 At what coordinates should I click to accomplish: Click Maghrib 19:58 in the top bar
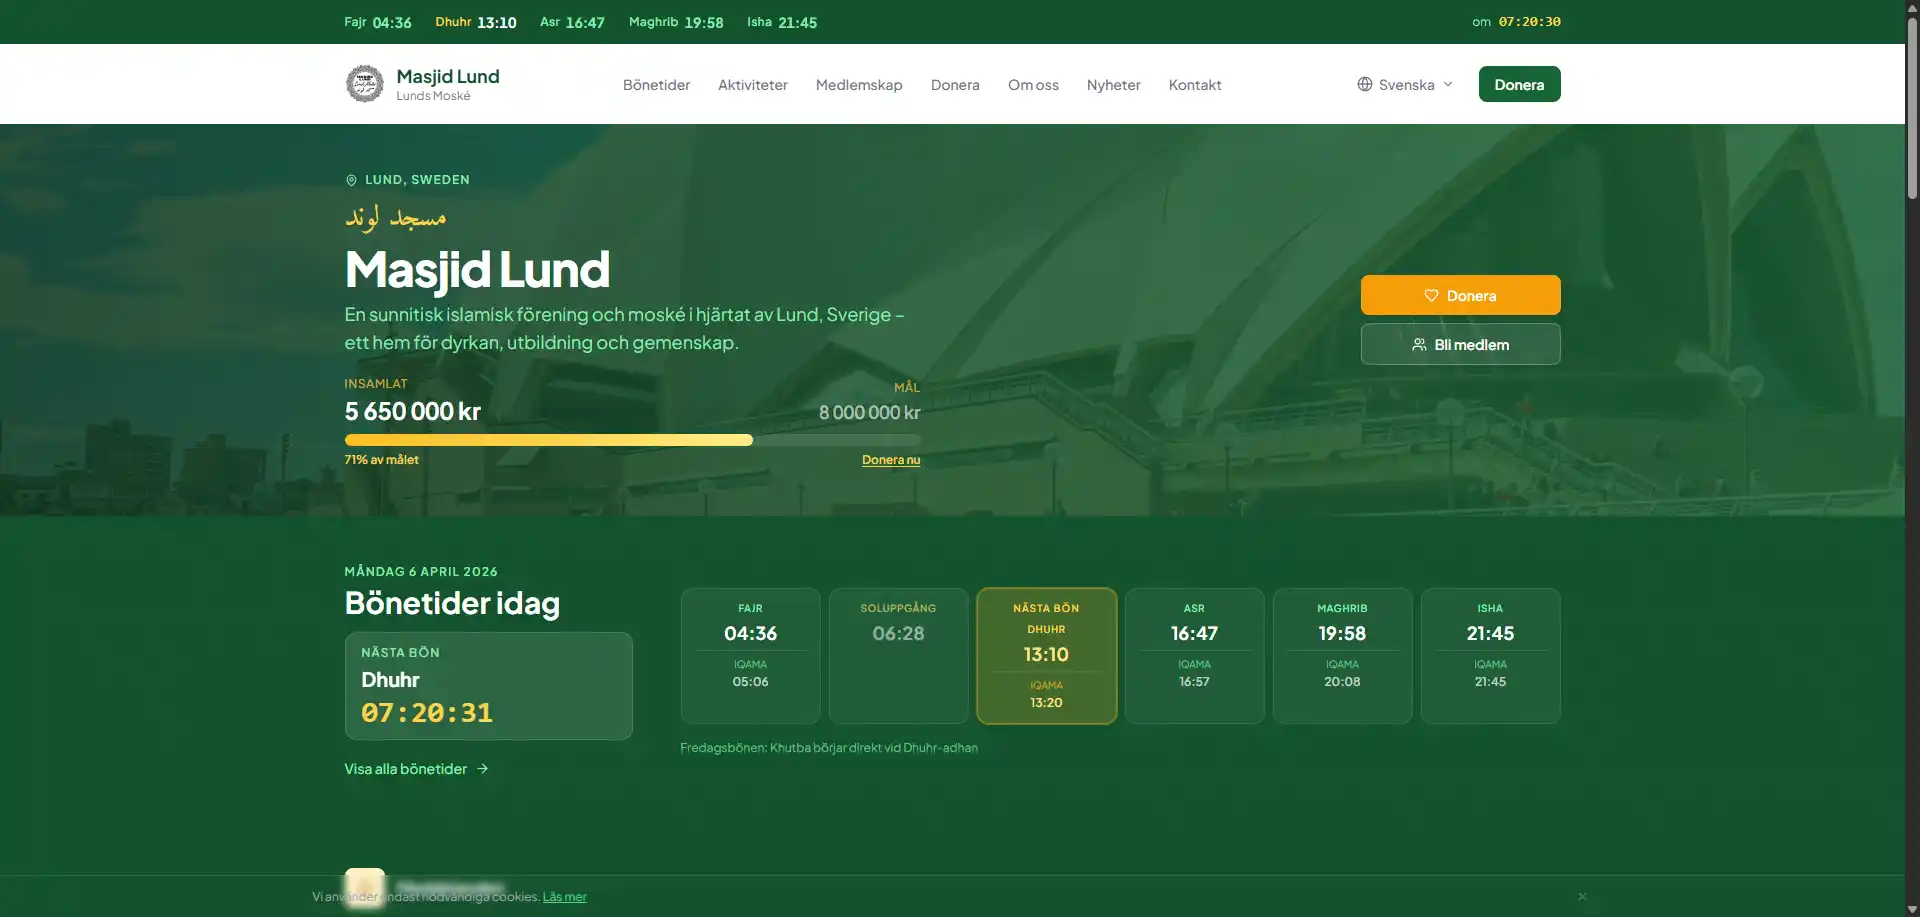676,22
